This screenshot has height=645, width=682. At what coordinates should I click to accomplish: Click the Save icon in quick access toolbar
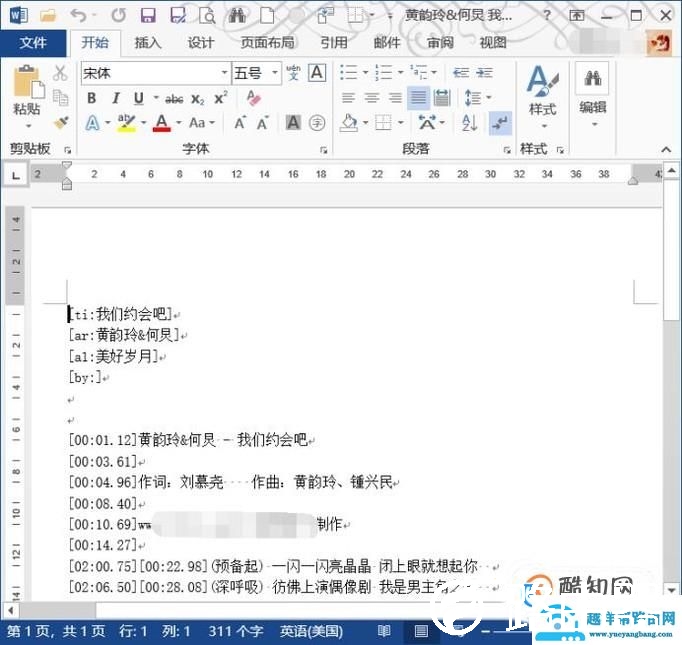click(148, 16)
